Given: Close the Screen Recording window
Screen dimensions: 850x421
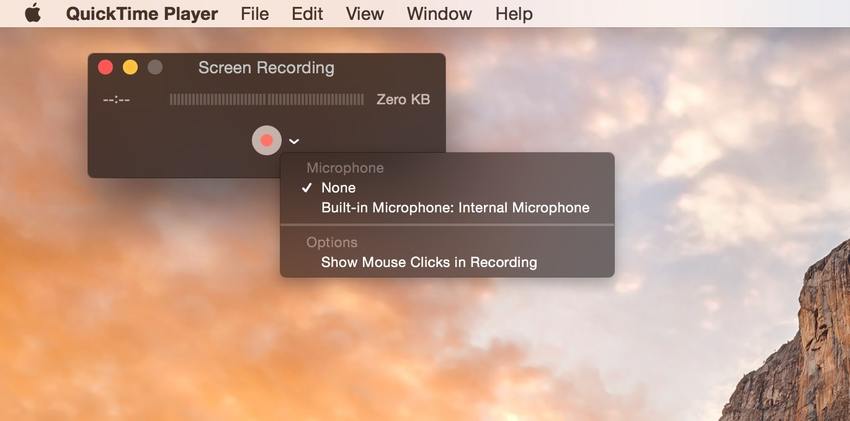Looking at the screenshot, I should coord(105,68).
